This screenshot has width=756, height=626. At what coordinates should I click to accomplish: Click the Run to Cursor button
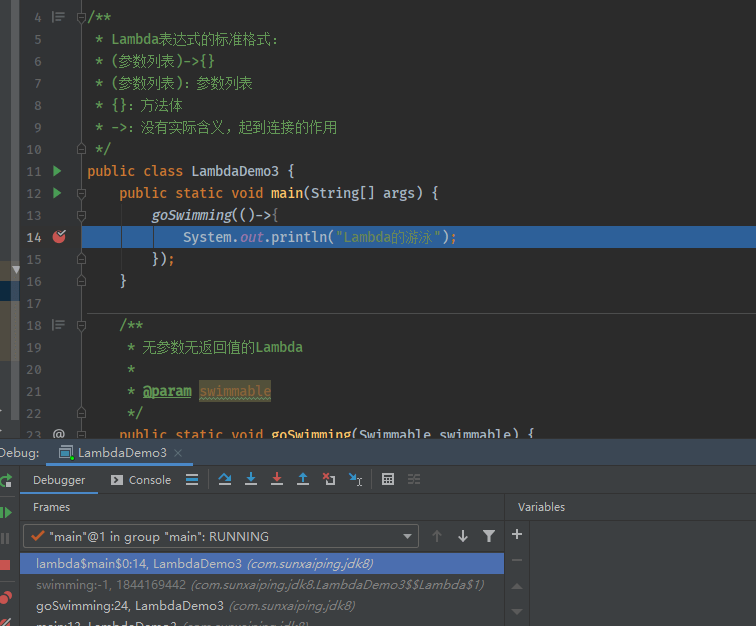(355, 479)
